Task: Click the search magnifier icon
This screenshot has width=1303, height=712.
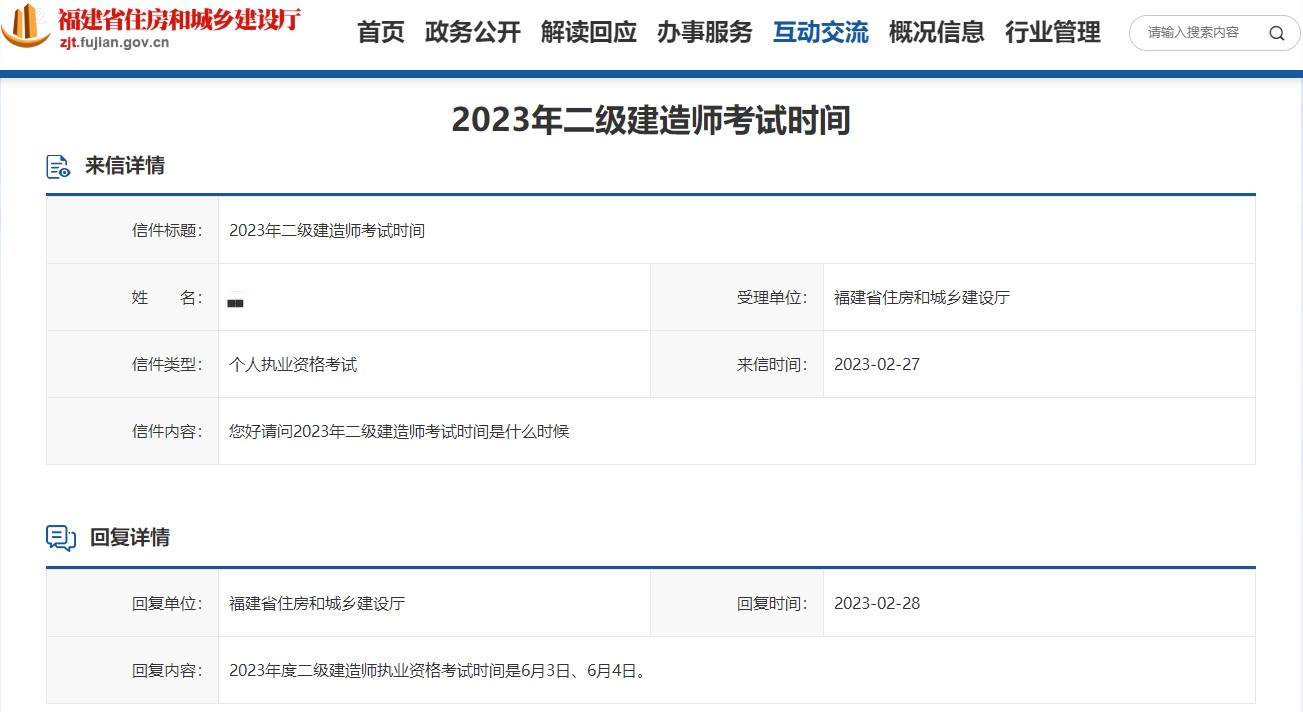Action: [1276, 33]
